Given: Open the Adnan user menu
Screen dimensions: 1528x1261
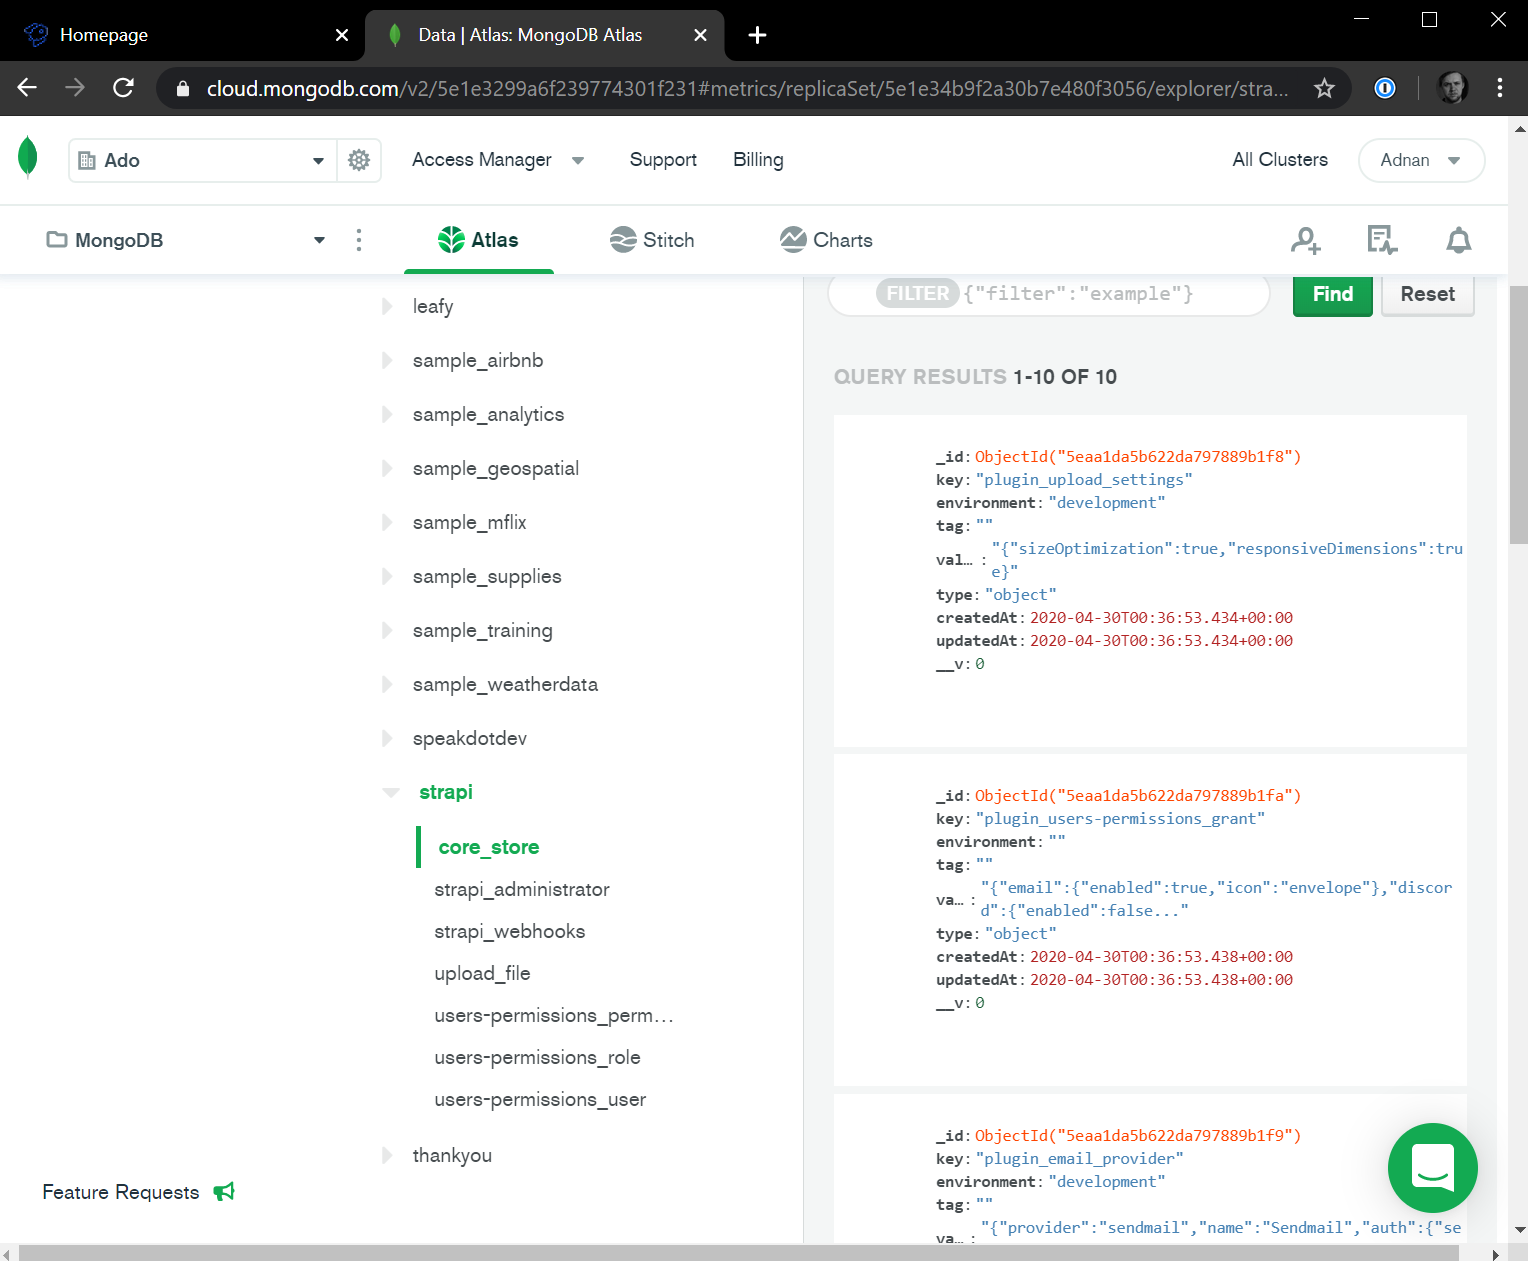Looking at the screenshot, I should coord(1421,160).
